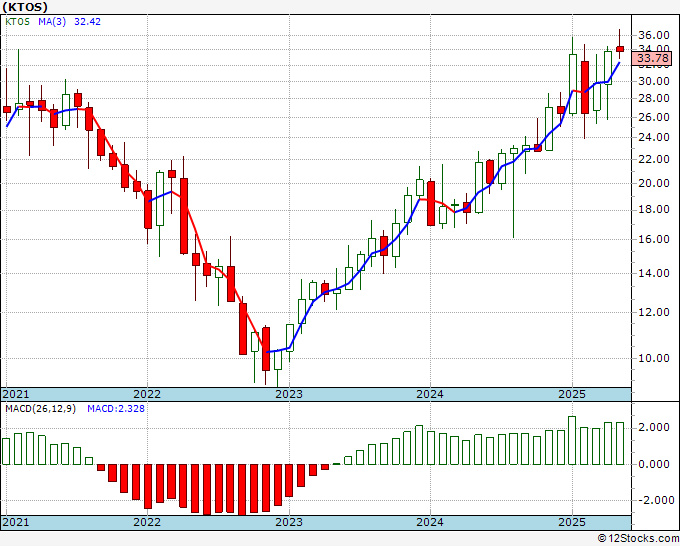Screen dimensions: 680x546
Task: Click the latest red candlestick near 34
Action: (620, 49)
